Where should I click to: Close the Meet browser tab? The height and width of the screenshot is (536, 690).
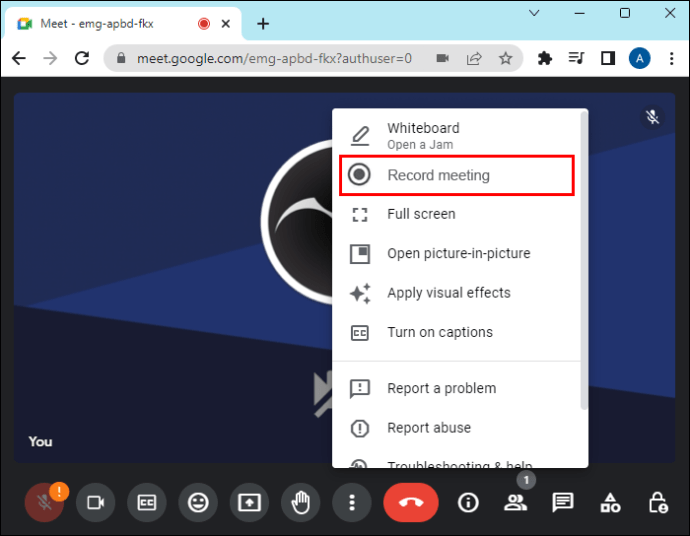(x=226, y=24)
